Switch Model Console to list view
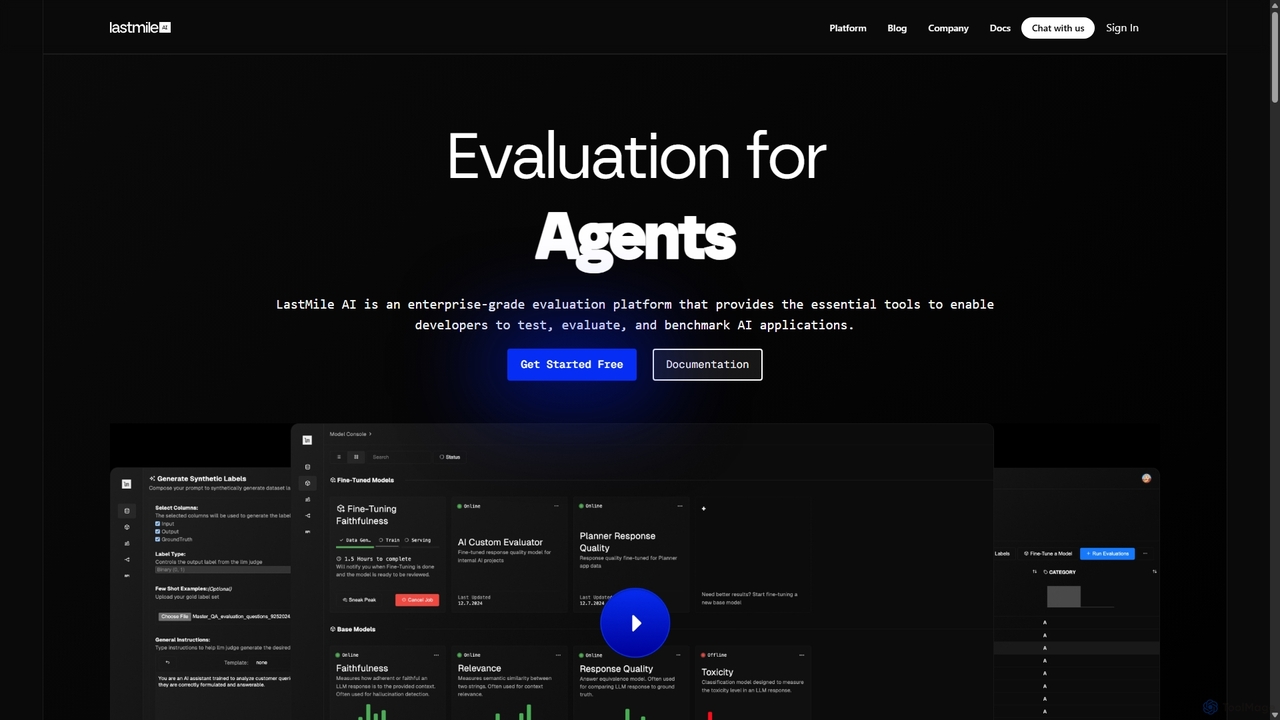 coord(339,457)
